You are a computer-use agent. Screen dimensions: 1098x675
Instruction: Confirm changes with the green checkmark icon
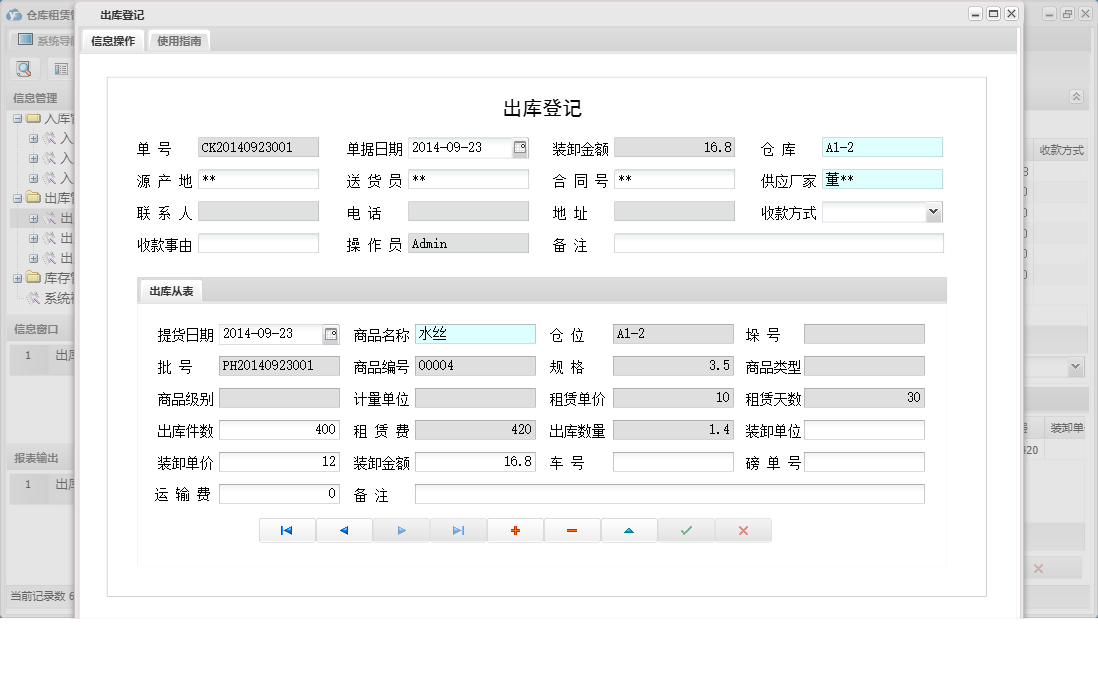pyautogui.click(x=686, y=530)
